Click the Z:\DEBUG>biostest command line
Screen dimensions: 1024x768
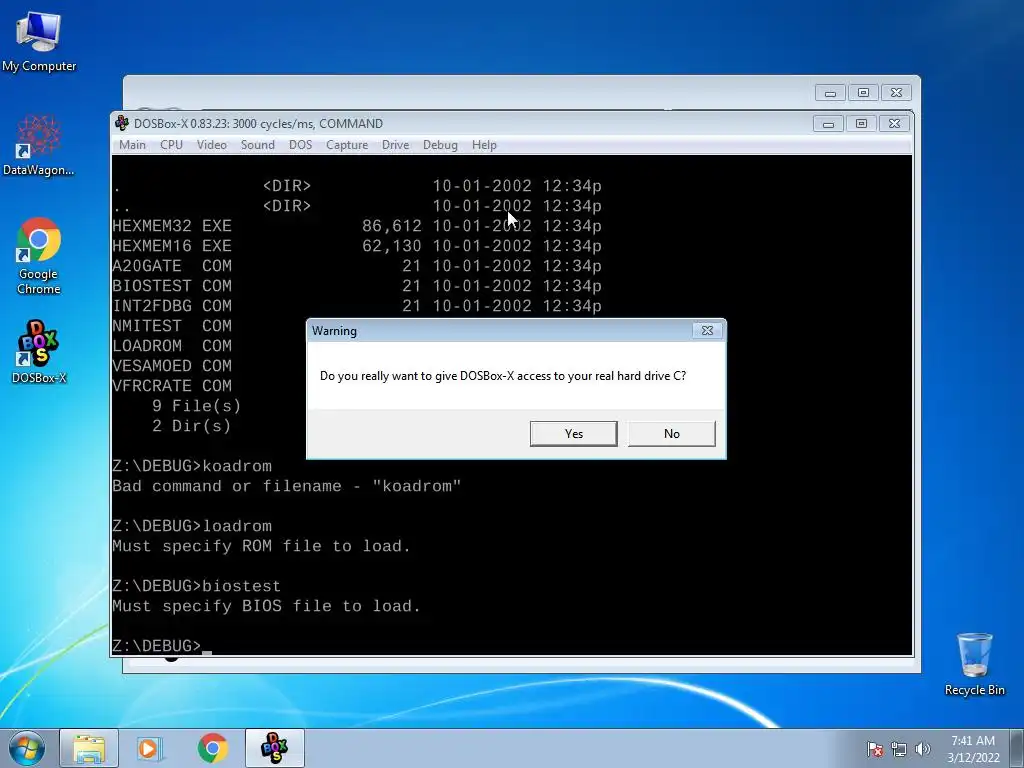pos(197,586)
